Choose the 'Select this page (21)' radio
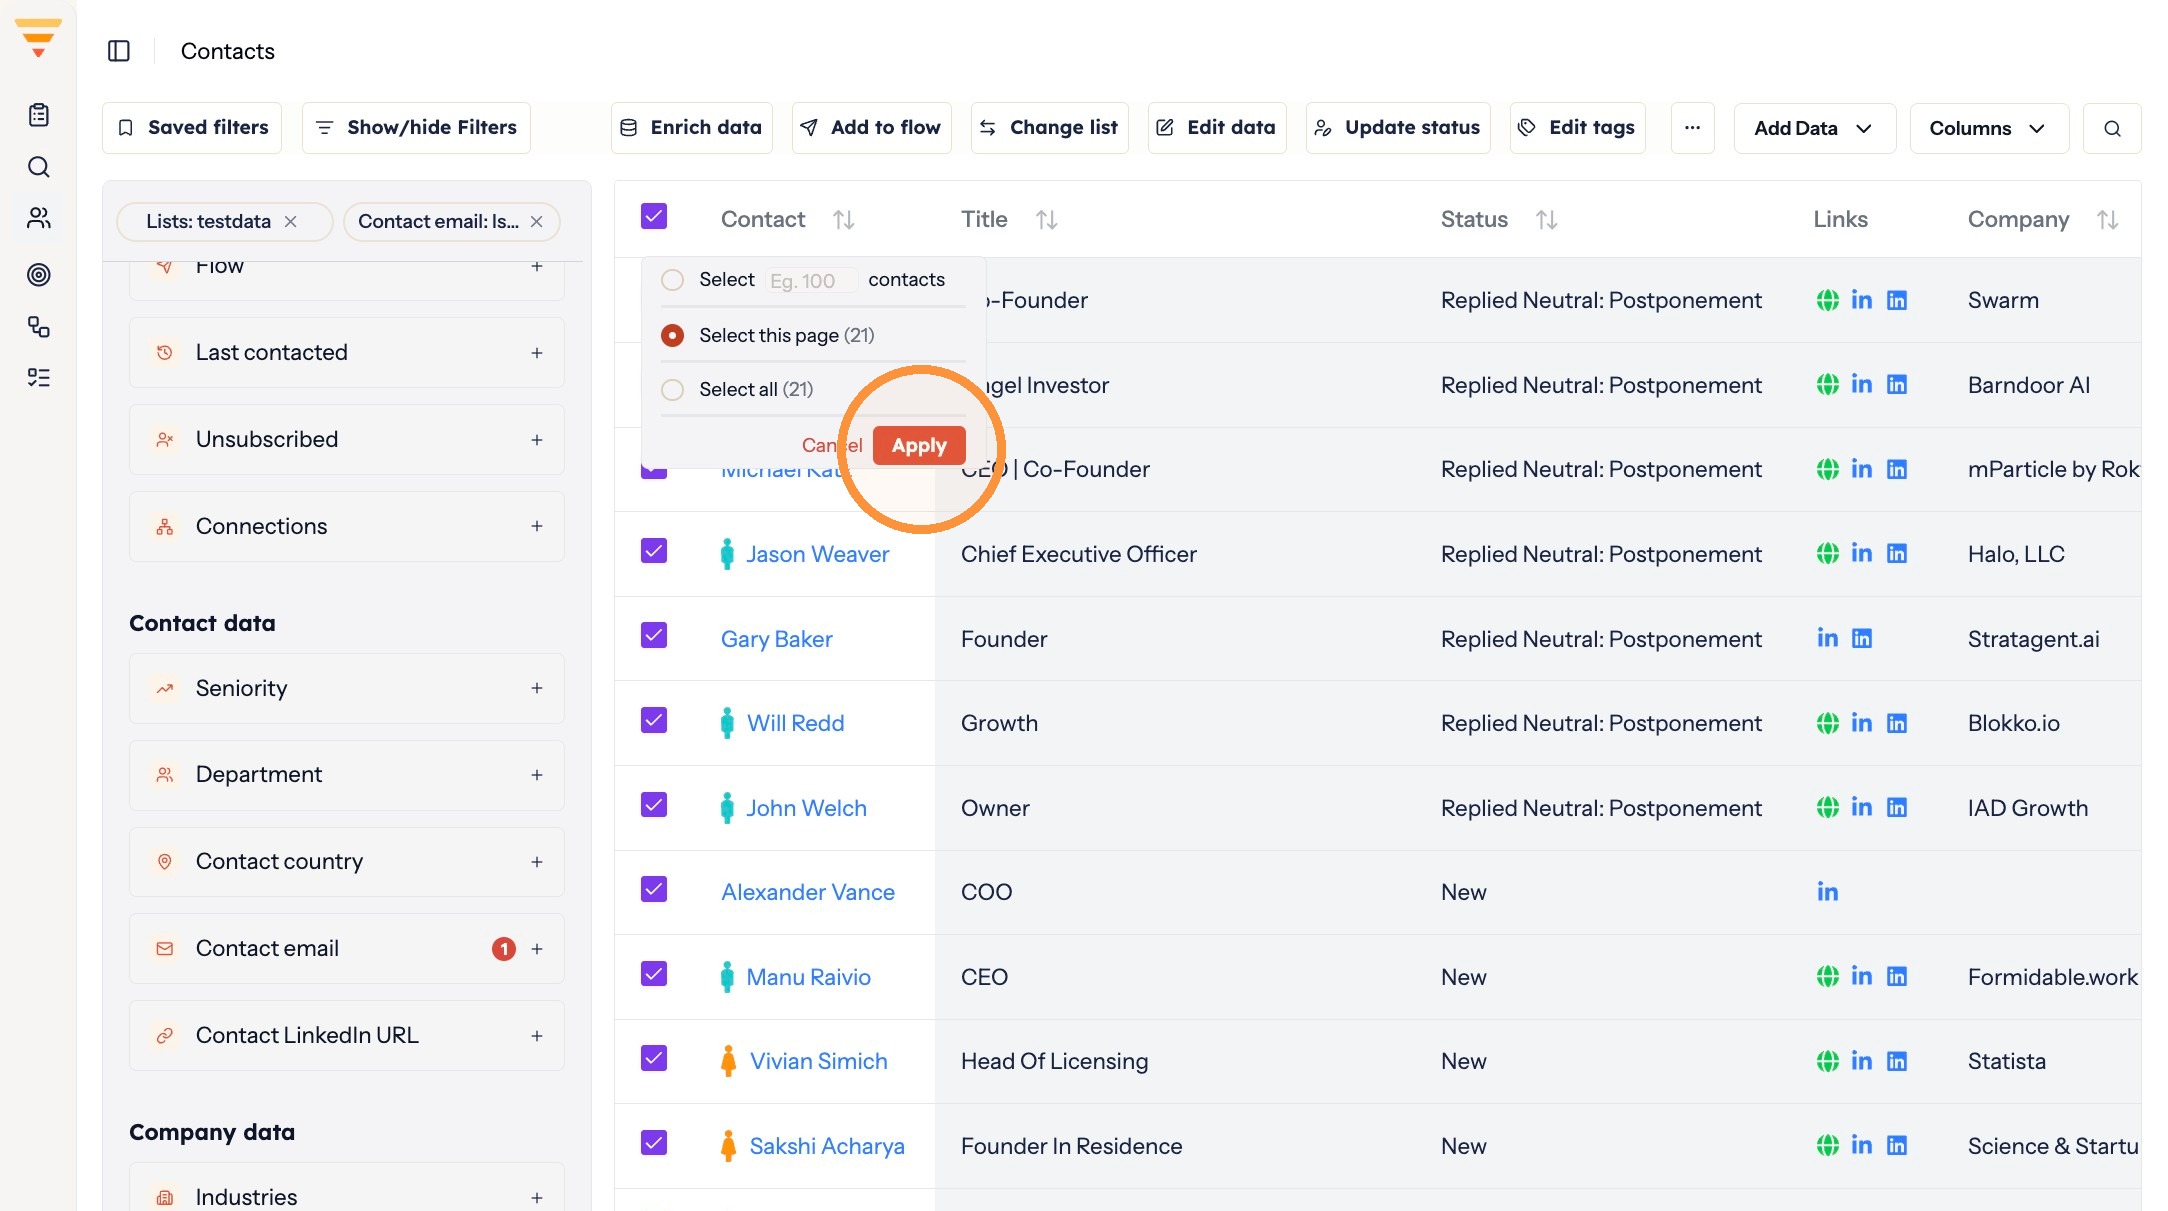Viewport: 2168px width, 1211px height. (x=673, y=335)
